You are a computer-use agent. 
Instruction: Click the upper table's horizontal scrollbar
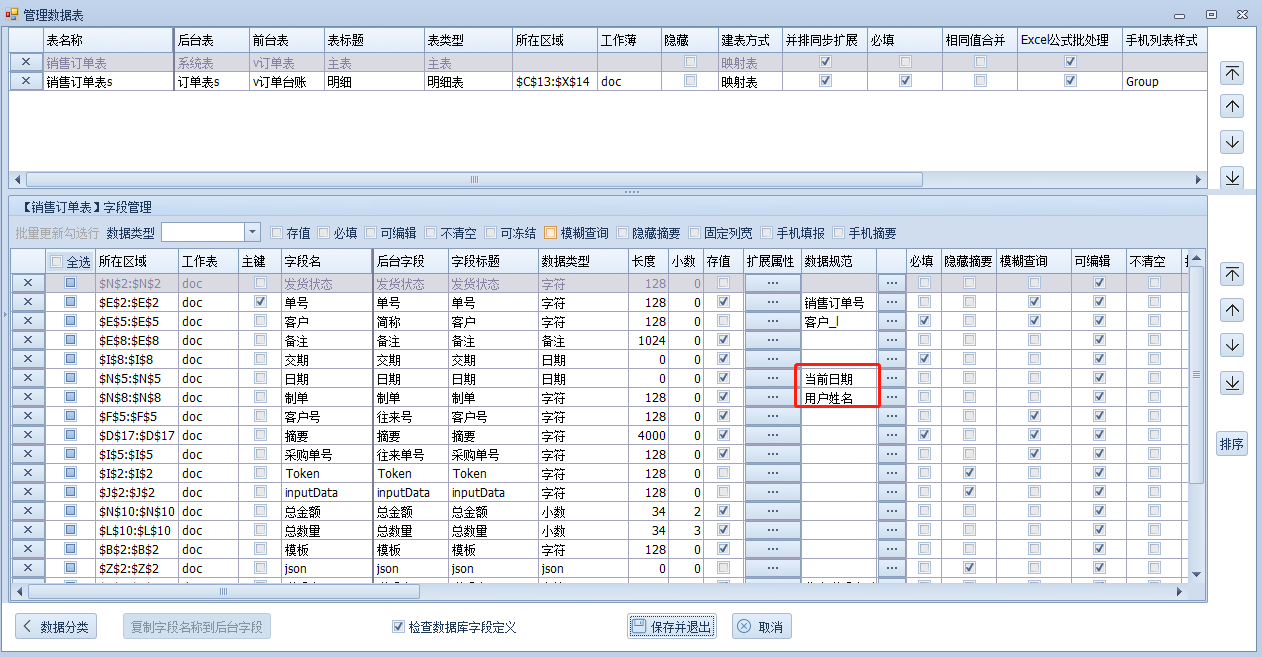coord(474,180)
